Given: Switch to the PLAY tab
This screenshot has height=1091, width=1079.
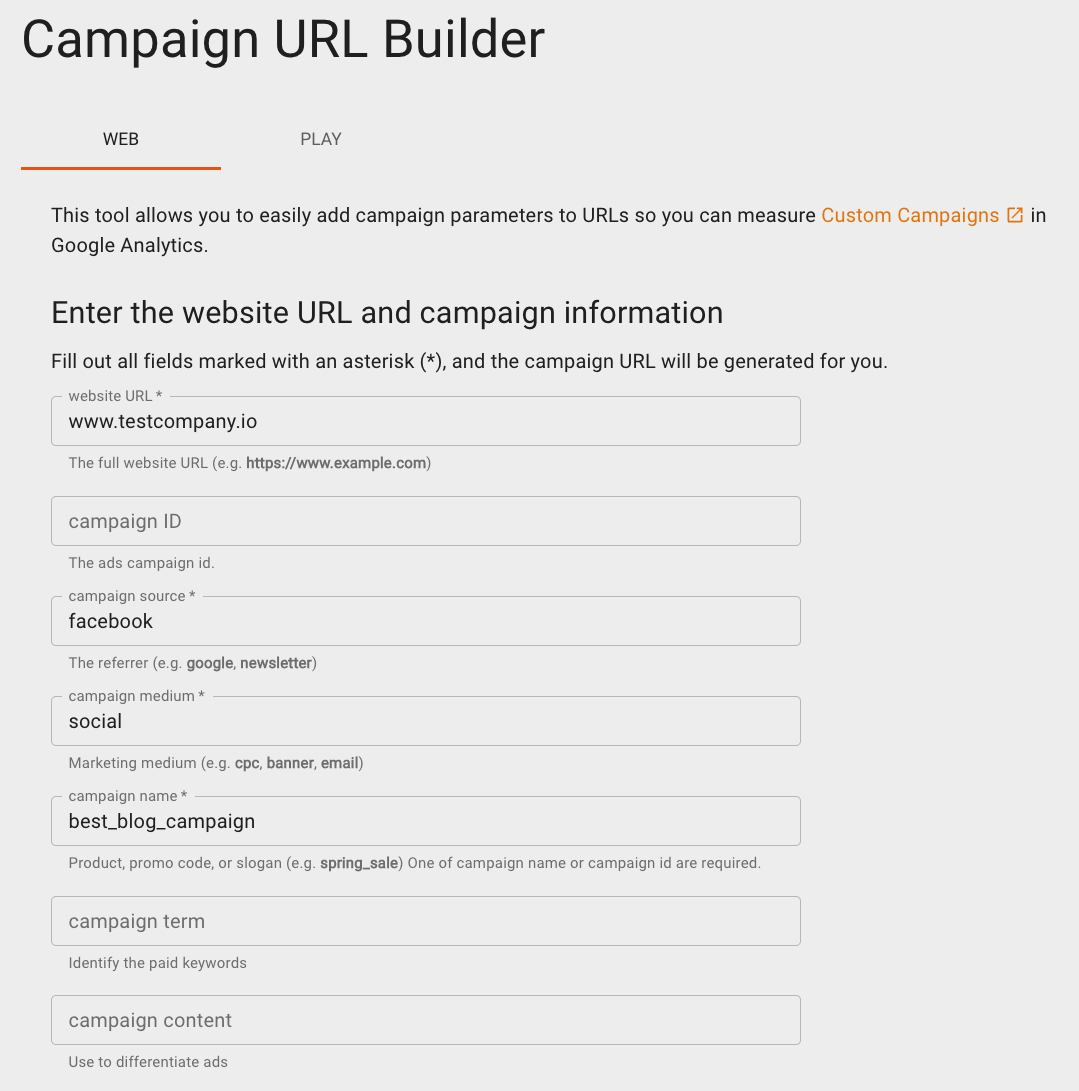Looking at the screenshot, I should (321, 139).
